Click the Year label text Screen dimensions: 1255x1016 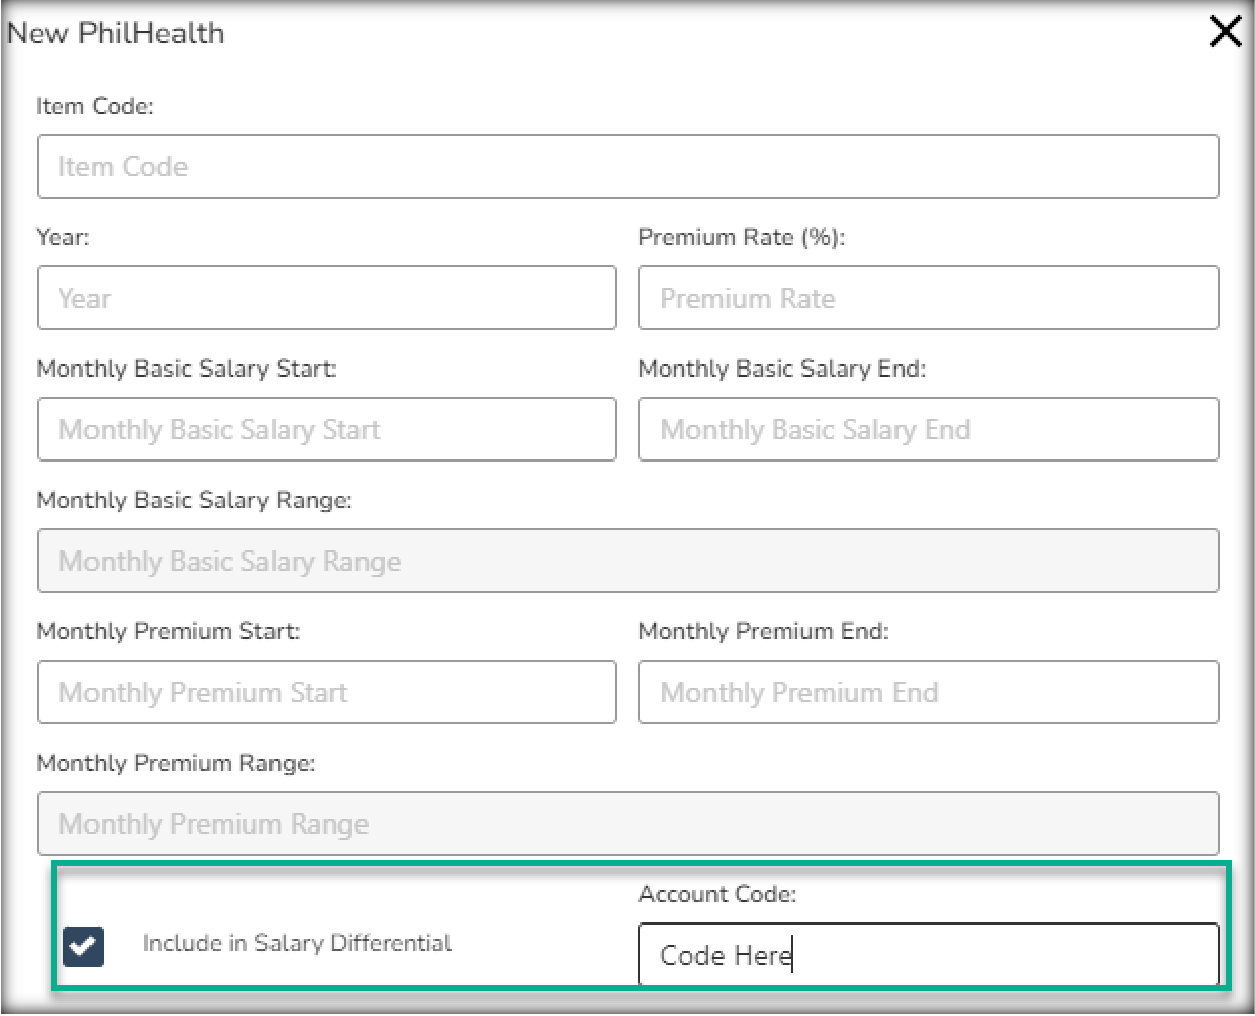tap(63, 237)
